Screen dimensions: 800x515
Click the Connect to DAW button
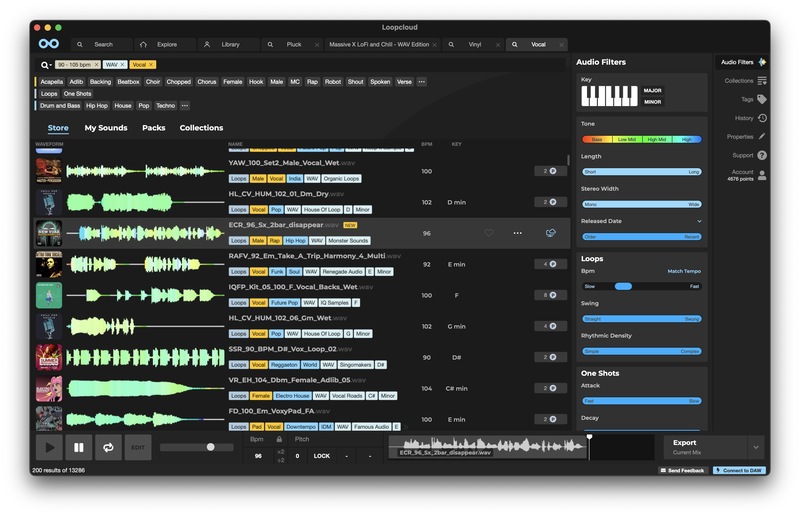(x=739, y=470)
